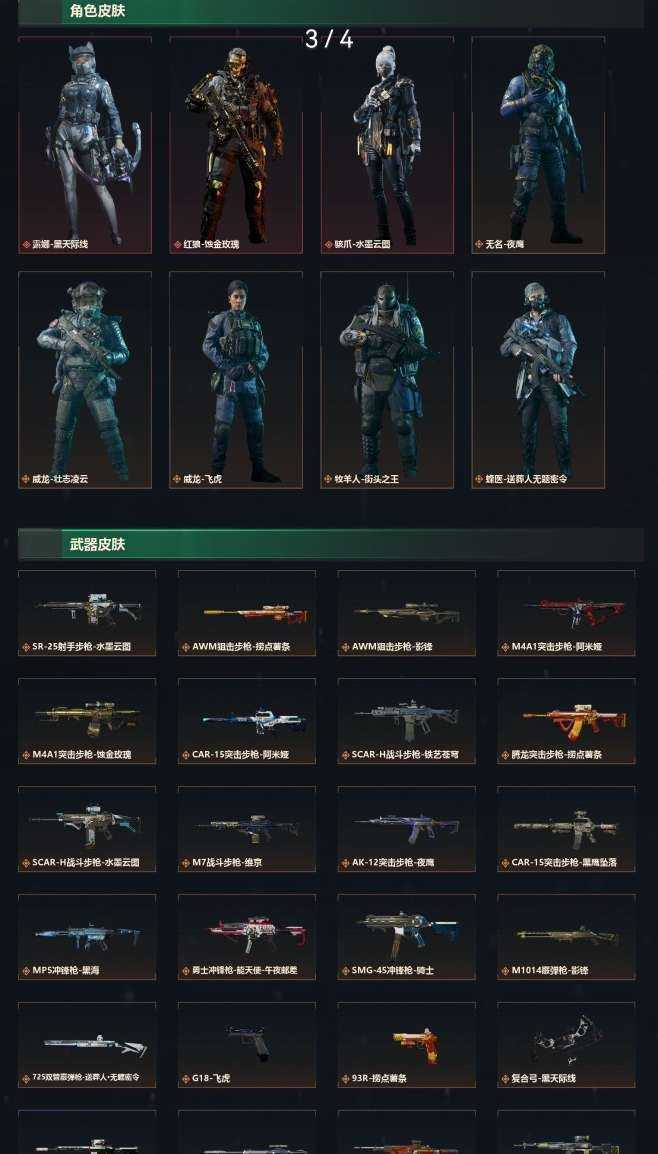Click the 武器皮肤 section header
This screenshot has height=1154, width=658.
coord(97,545)
